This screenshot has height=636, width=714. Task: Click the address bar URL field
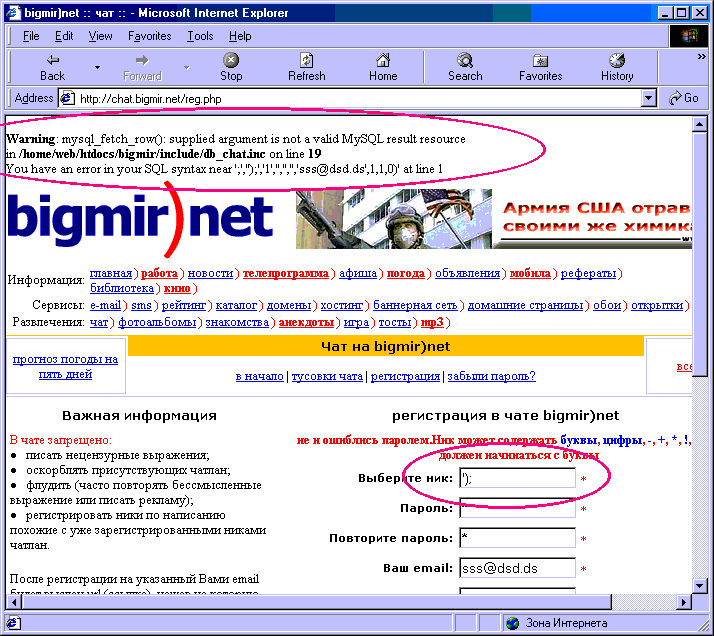click(357, 98)
